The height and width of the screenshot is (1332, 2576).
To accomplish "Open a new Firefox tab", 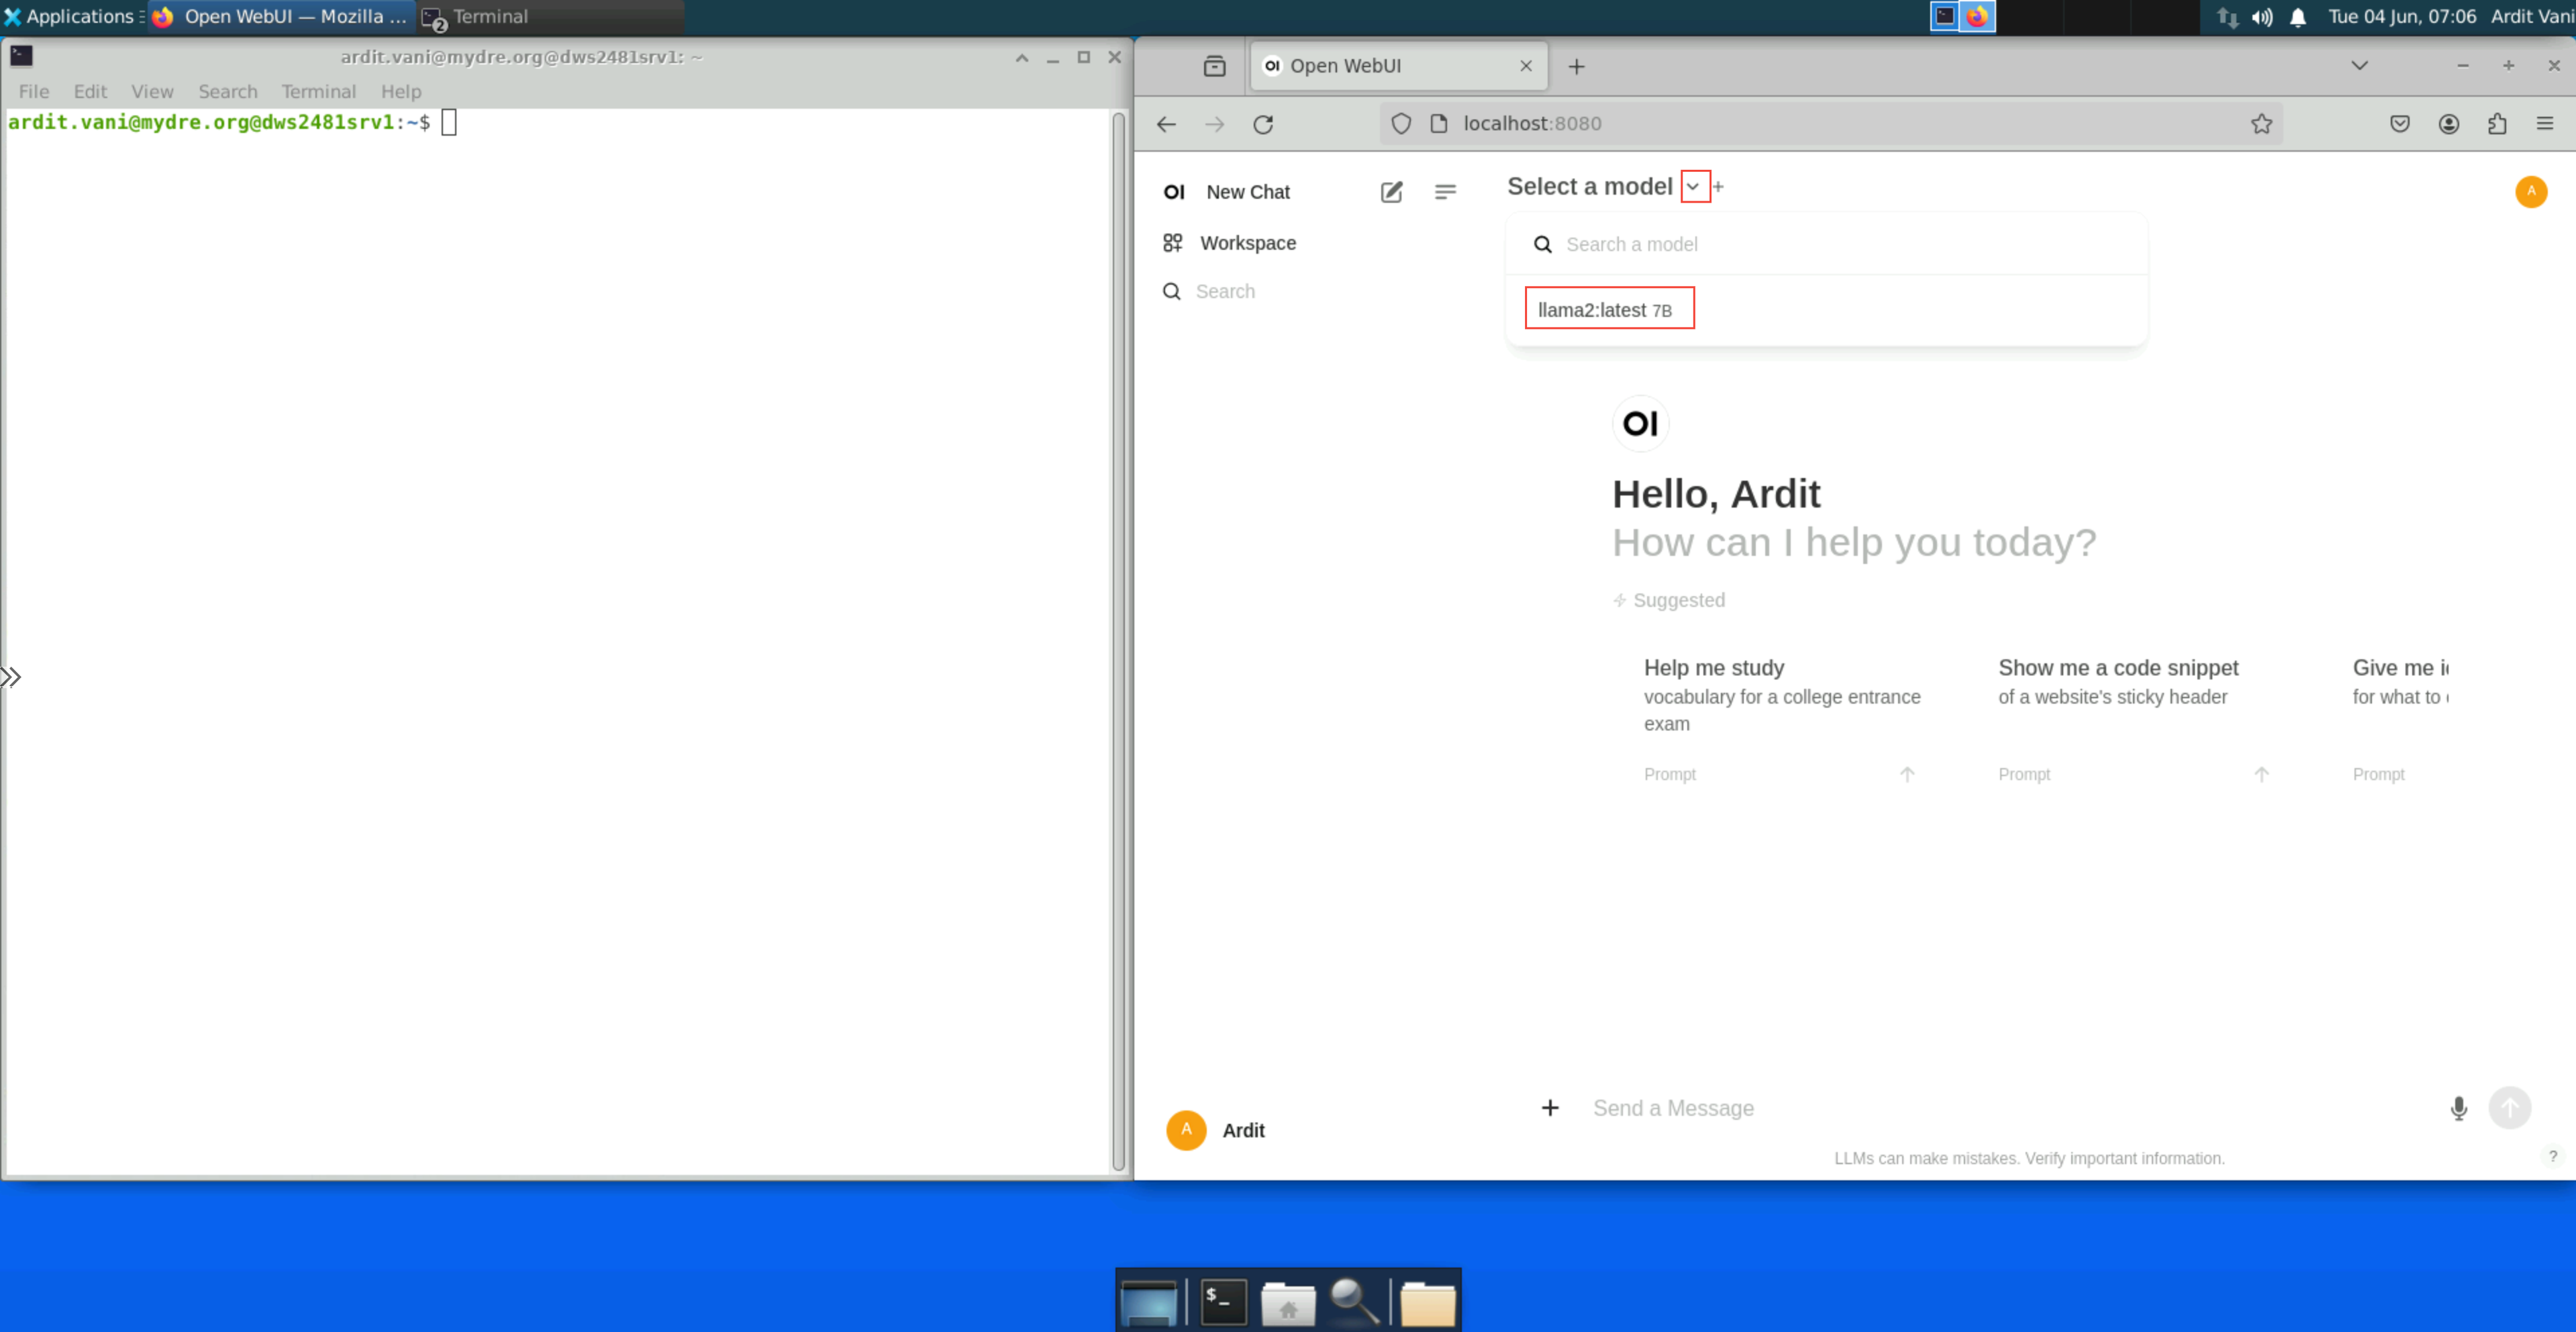I will (x=1576, y=66).
